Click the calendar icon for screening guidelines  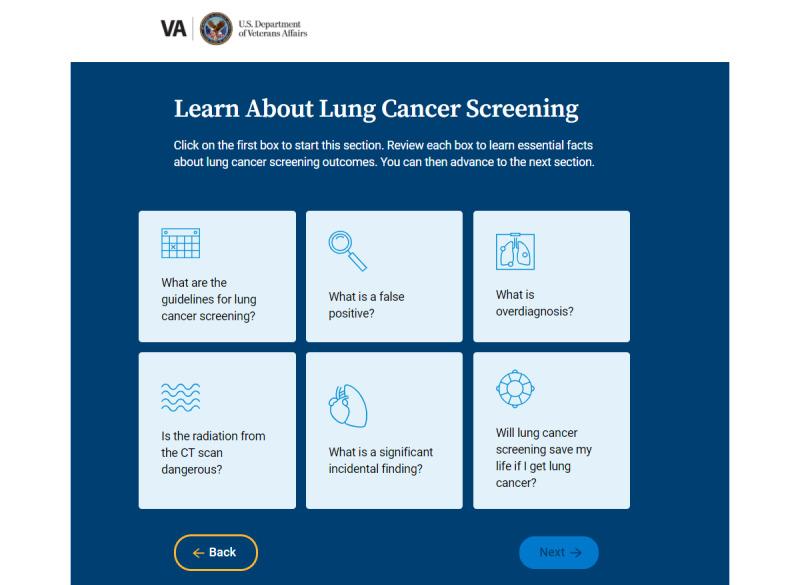[x=181, y=243]
